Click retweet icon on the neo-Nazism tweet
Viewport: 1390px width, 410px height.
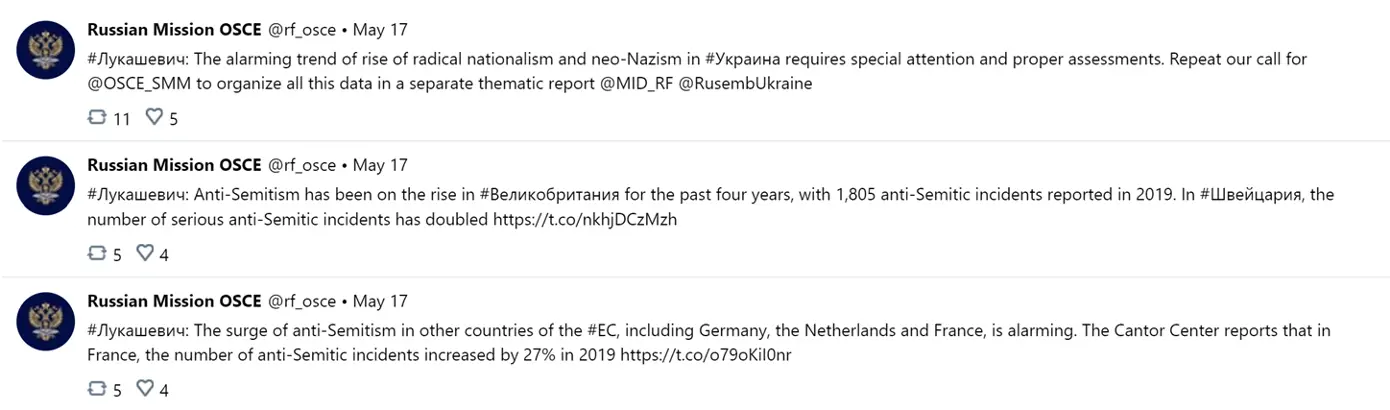point(97,118)
